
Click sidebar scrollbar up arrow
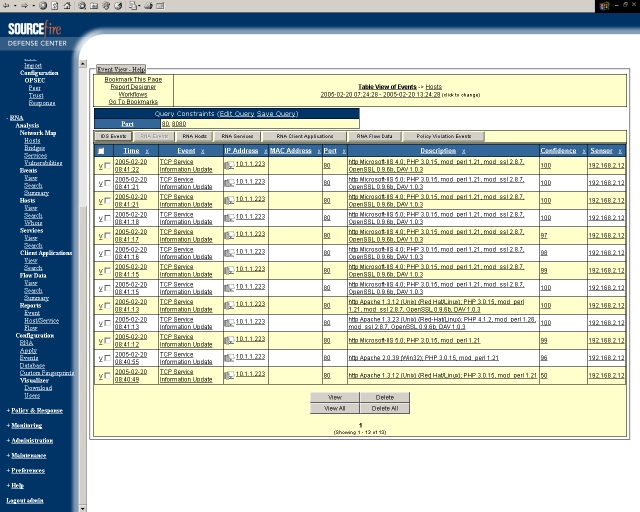pos(83,64)
